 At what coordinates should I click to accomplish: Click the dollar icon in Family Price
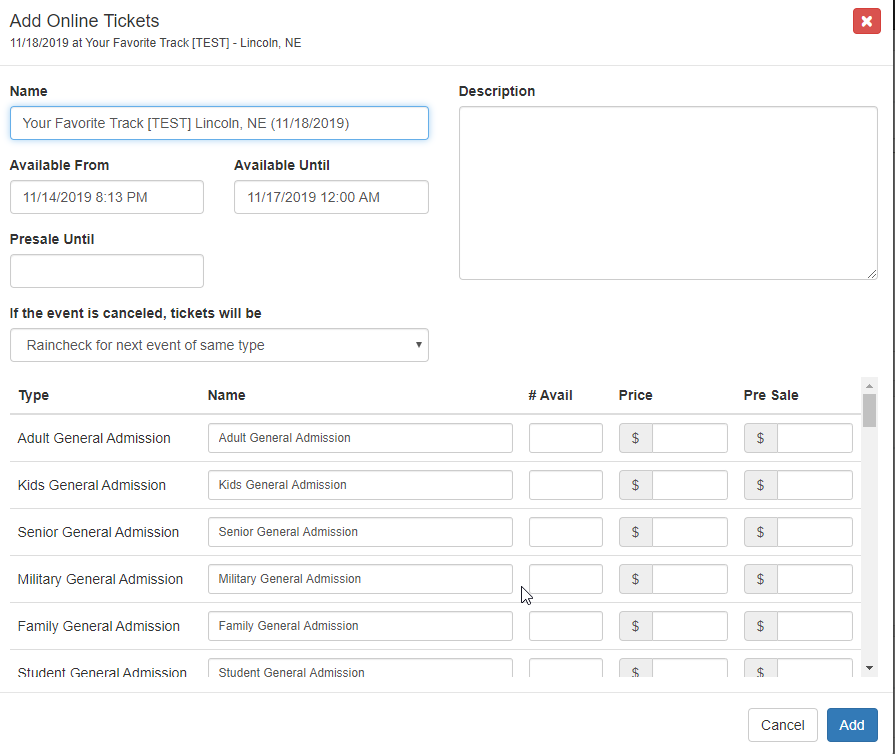point(636,626)
